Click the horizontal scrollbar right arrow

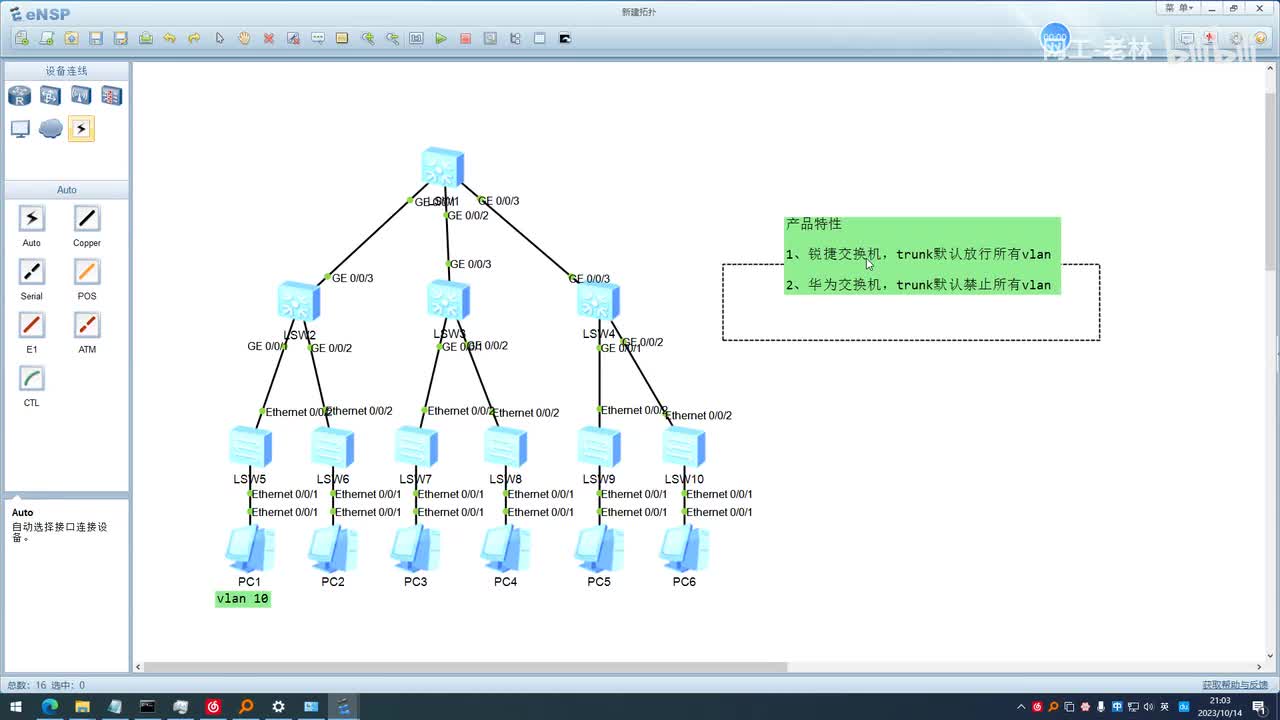click(1259, 667)
